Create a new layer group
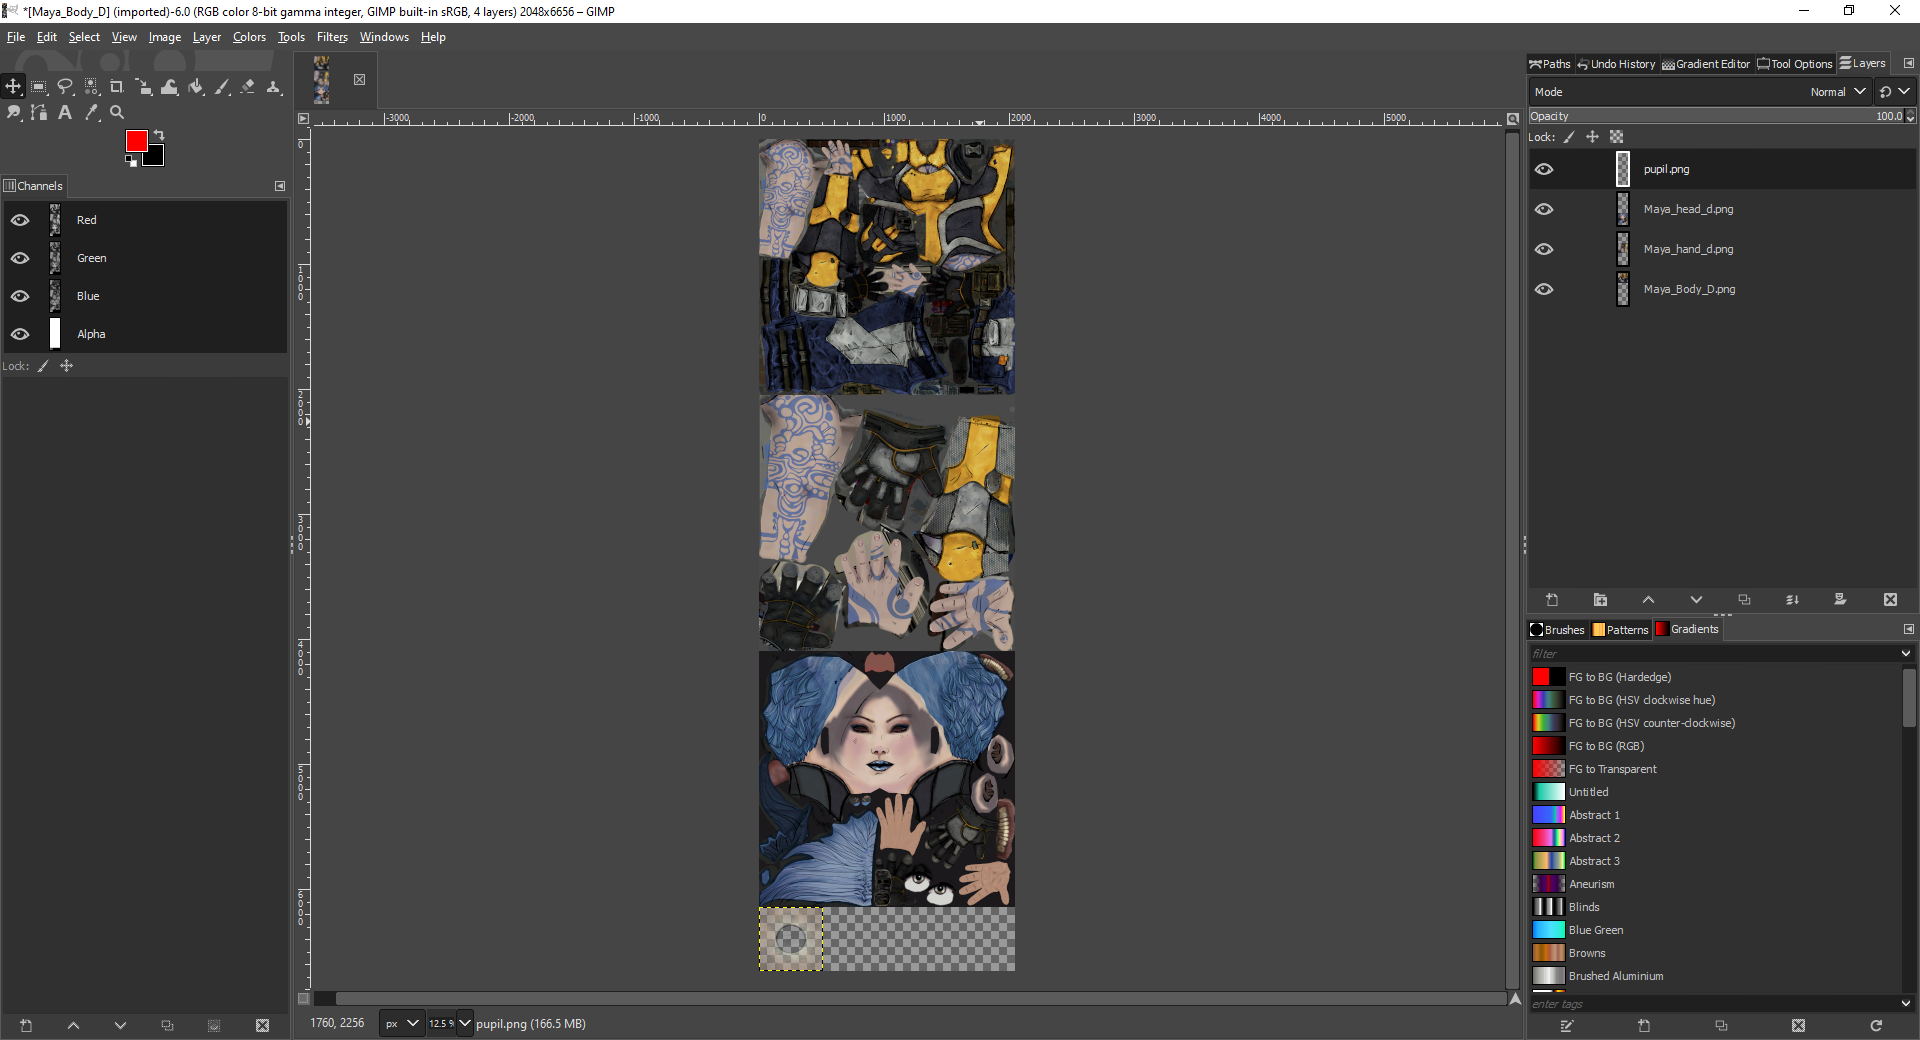 click(1600, 600)
